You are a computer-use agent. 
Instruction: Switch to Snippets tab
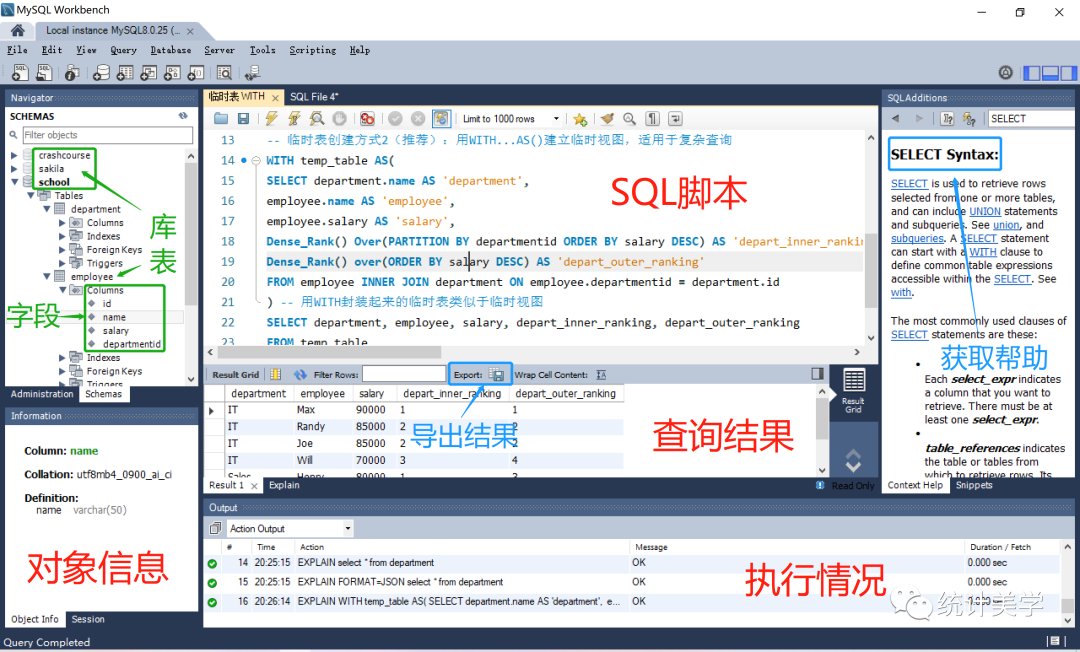click(x=974, y=485)
